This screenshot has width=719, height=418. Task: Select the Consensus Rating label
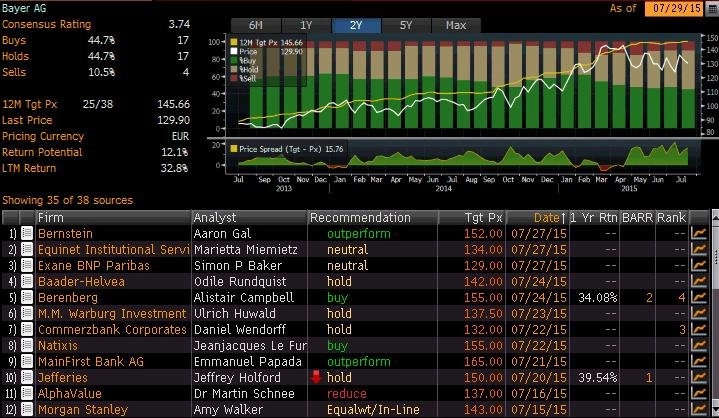coord(47,24)
